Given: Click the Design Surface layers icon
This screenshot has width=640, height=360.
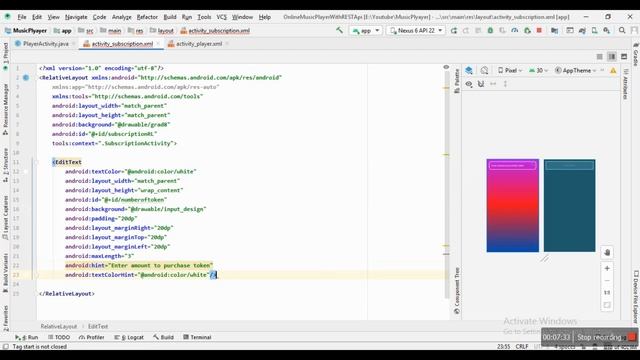Looking at the screenshot, I should point(469,71).
